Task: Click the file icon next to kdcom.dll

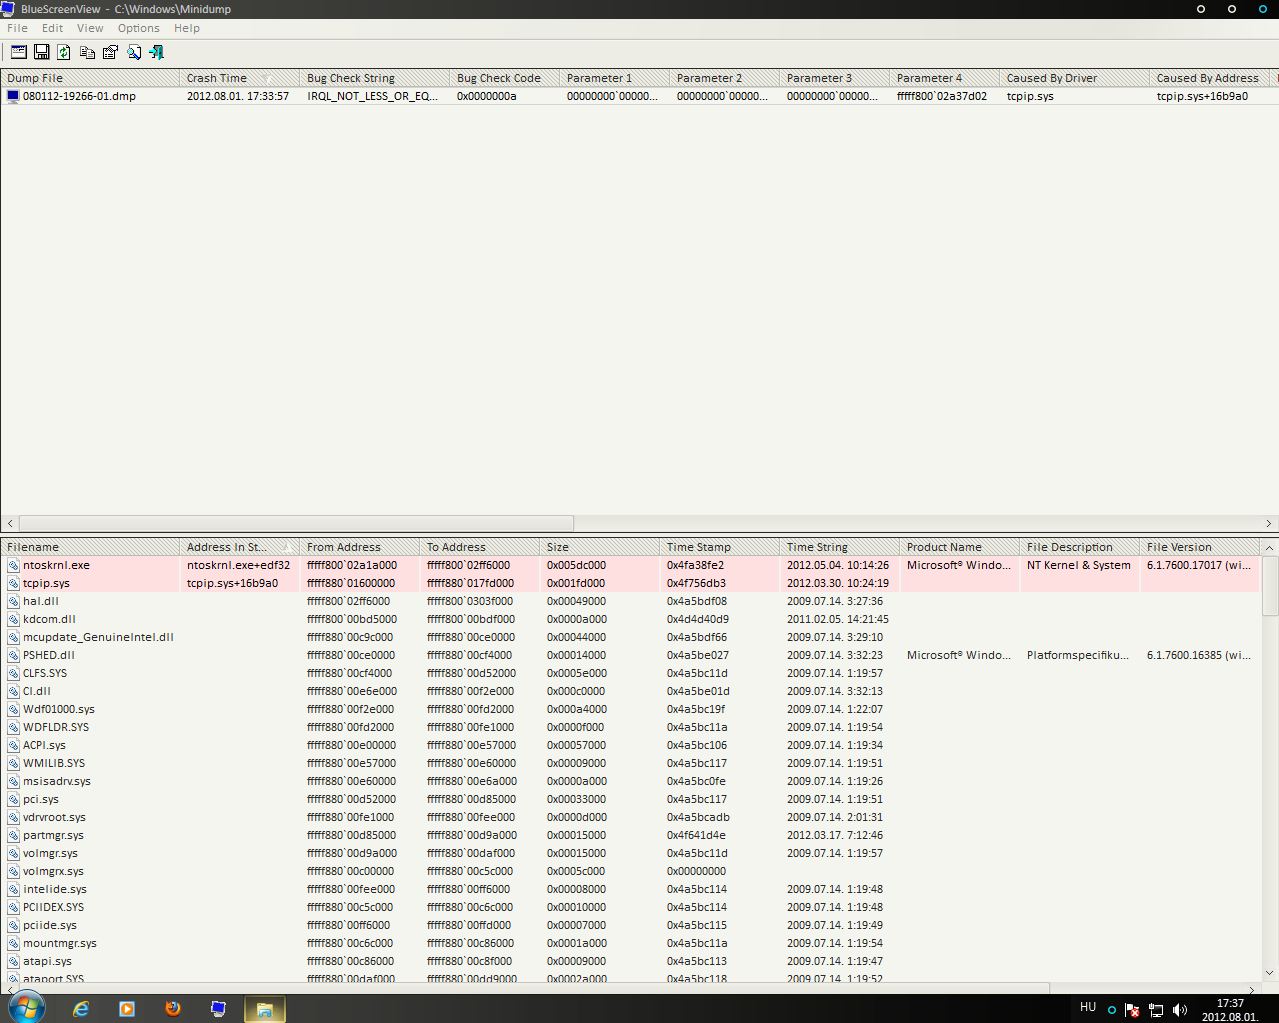Action: point(13,619)
